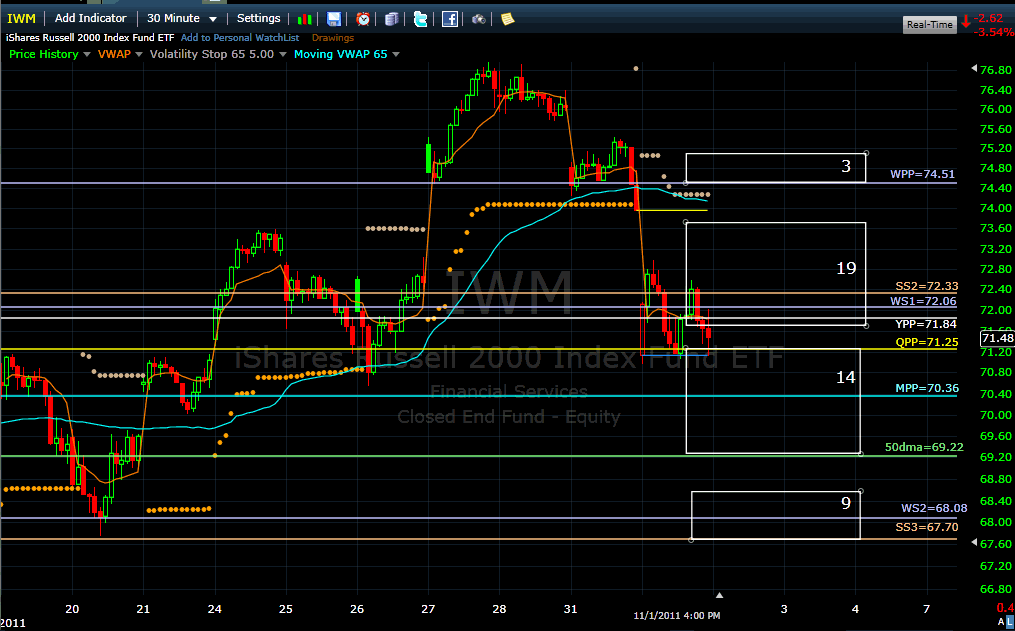Select the YPP=71.84 pivot label

[926, 324]
